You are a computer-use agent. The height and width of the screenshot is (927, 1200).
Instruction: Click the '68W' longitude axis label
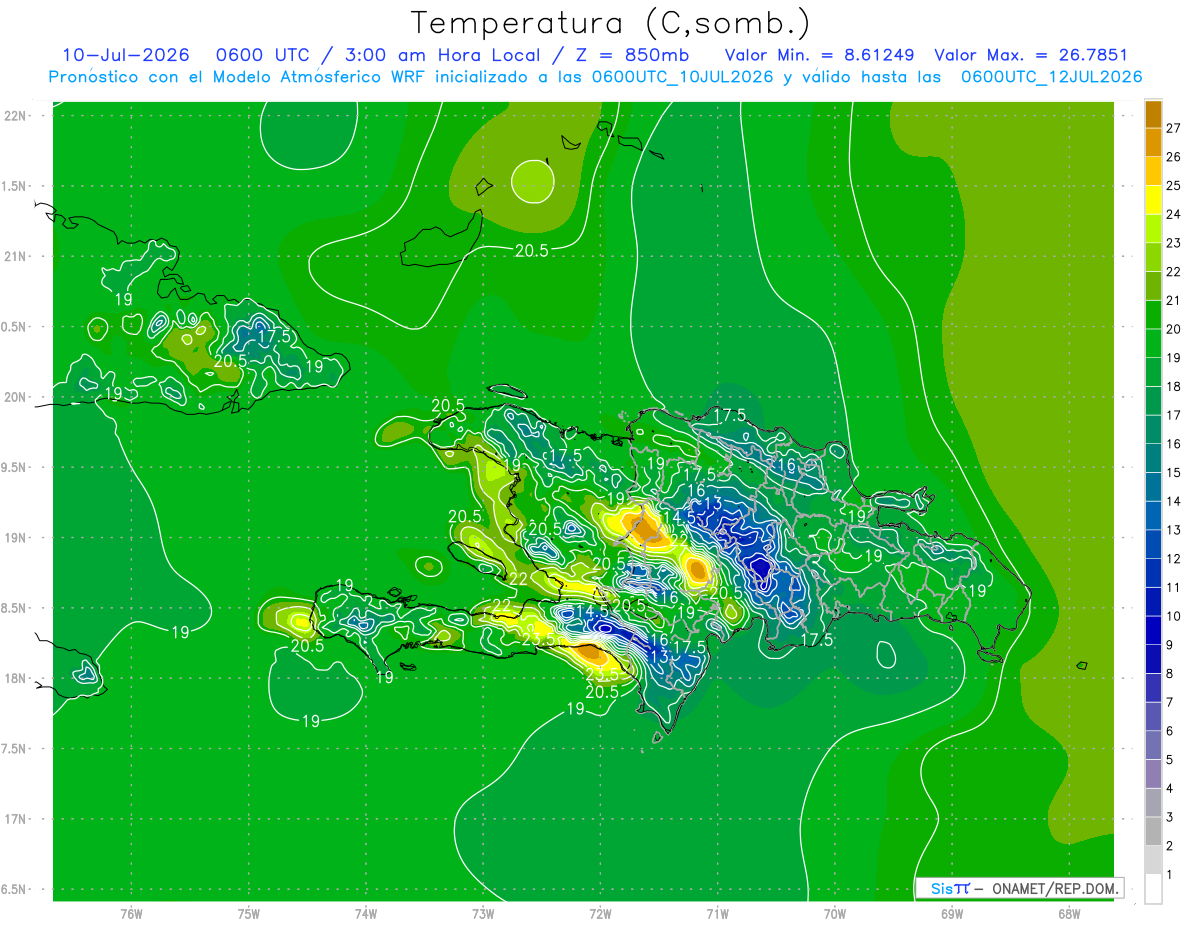pyautogui.click(x=1069, y=914)
